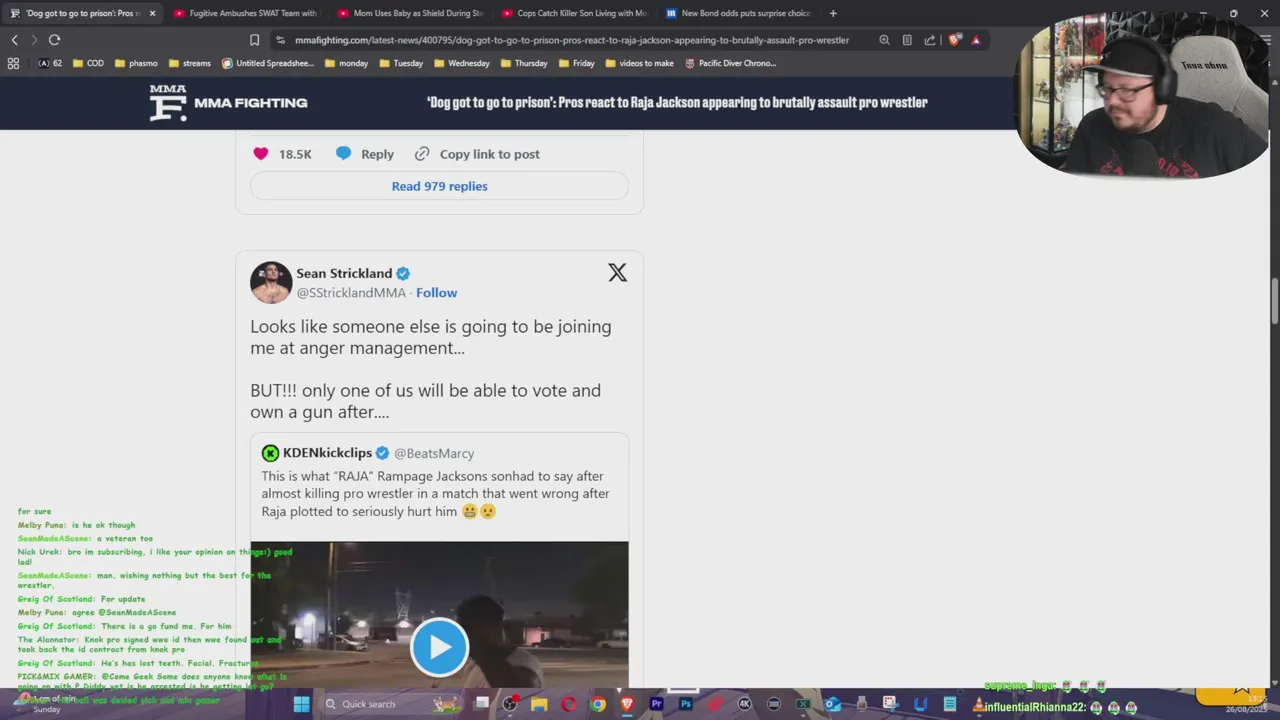1280x720 pixels.
Task: Open the apps grid icon in the bookmarks bar
Action: (13, 63)
